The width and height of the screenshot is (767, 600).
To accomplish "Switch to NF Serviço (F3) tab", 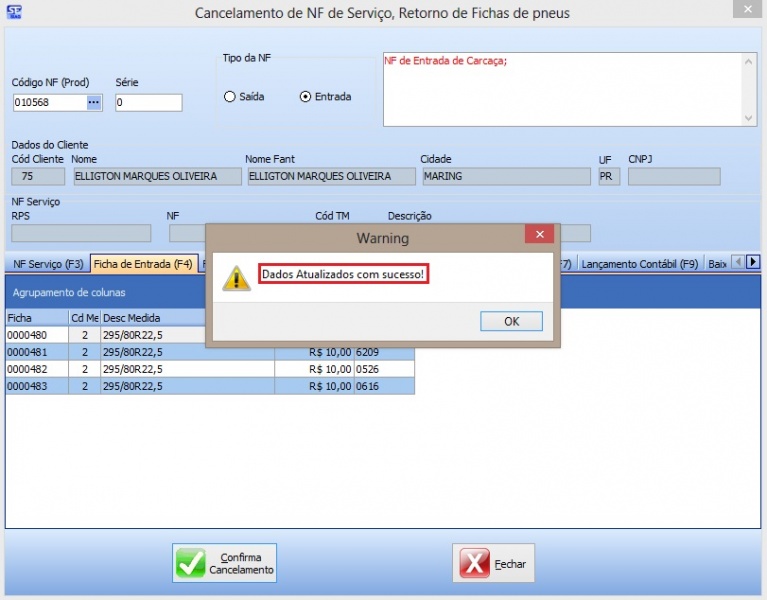I will tap(47, 265).
